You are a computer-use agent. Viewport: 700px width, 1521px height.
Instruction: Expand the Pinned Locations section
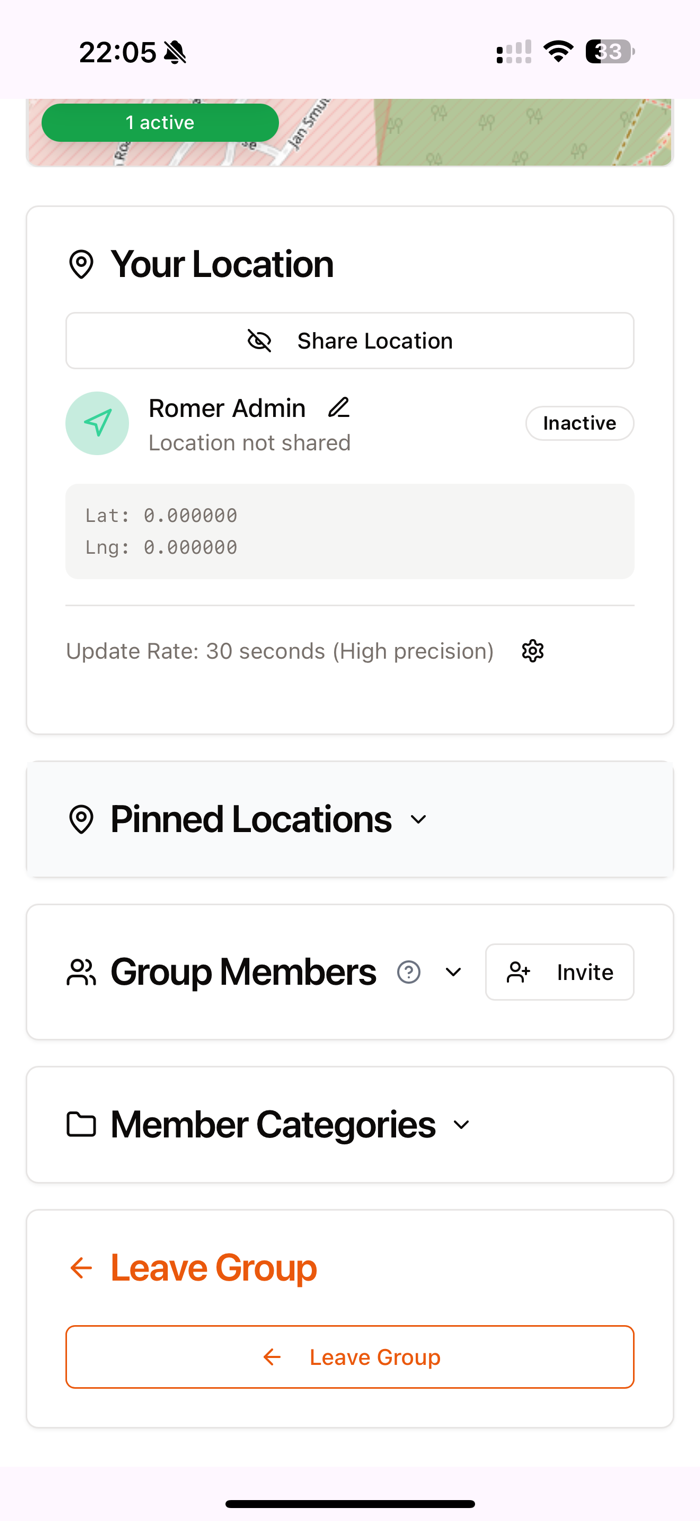[x=419, y=820]
